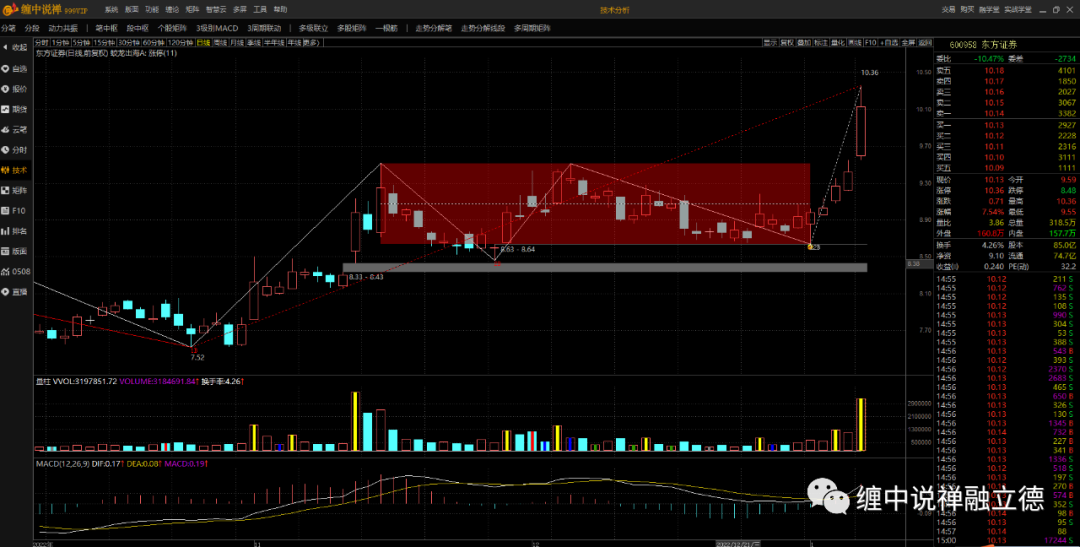Toggle 笔中枢 indicator
The width and height of the screenshot is (1080, 547).
coord(106,28)
